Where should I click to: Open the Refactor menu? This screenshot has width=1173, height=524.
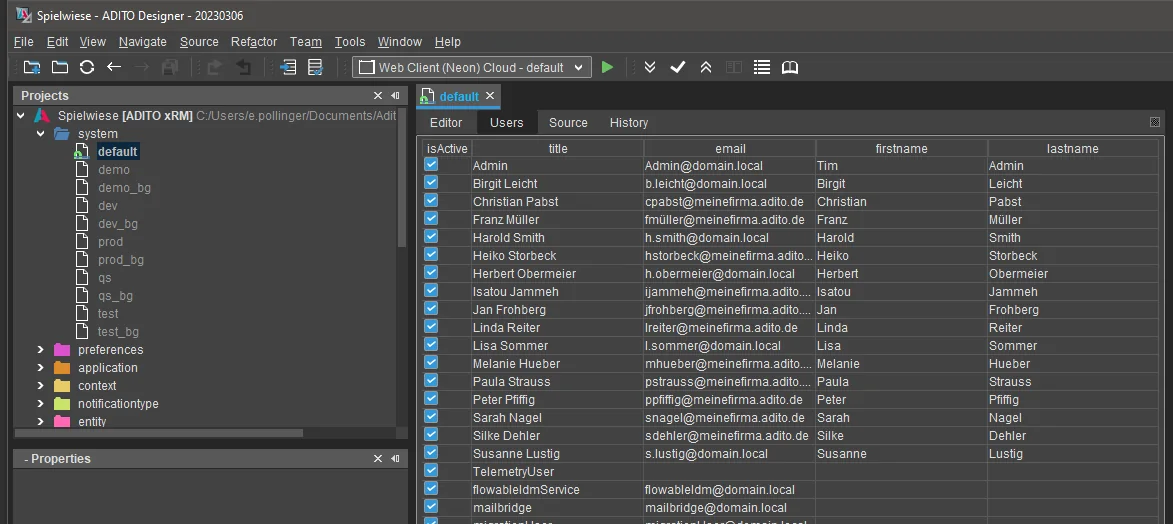(254, 42)
